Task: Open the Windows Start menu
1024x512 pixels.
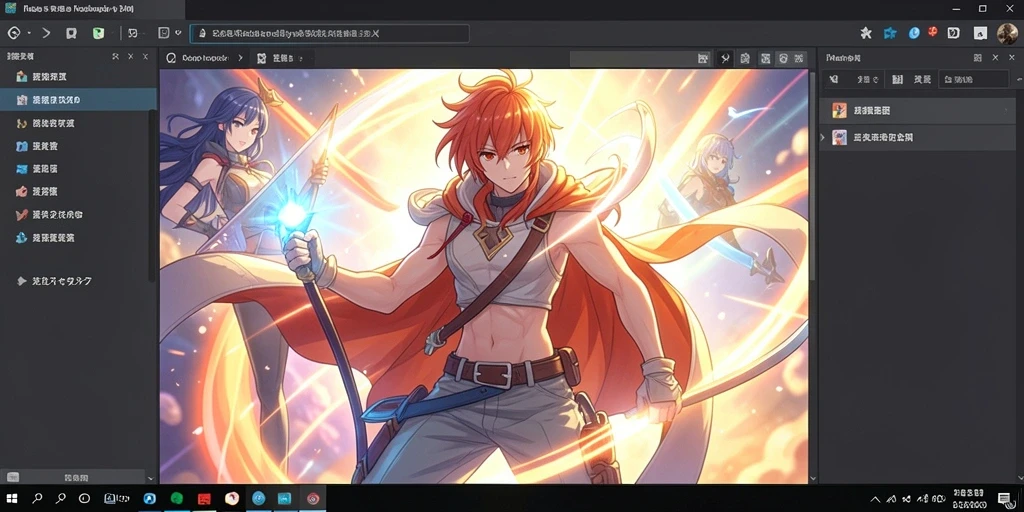Action: click(x=12, y=499)
